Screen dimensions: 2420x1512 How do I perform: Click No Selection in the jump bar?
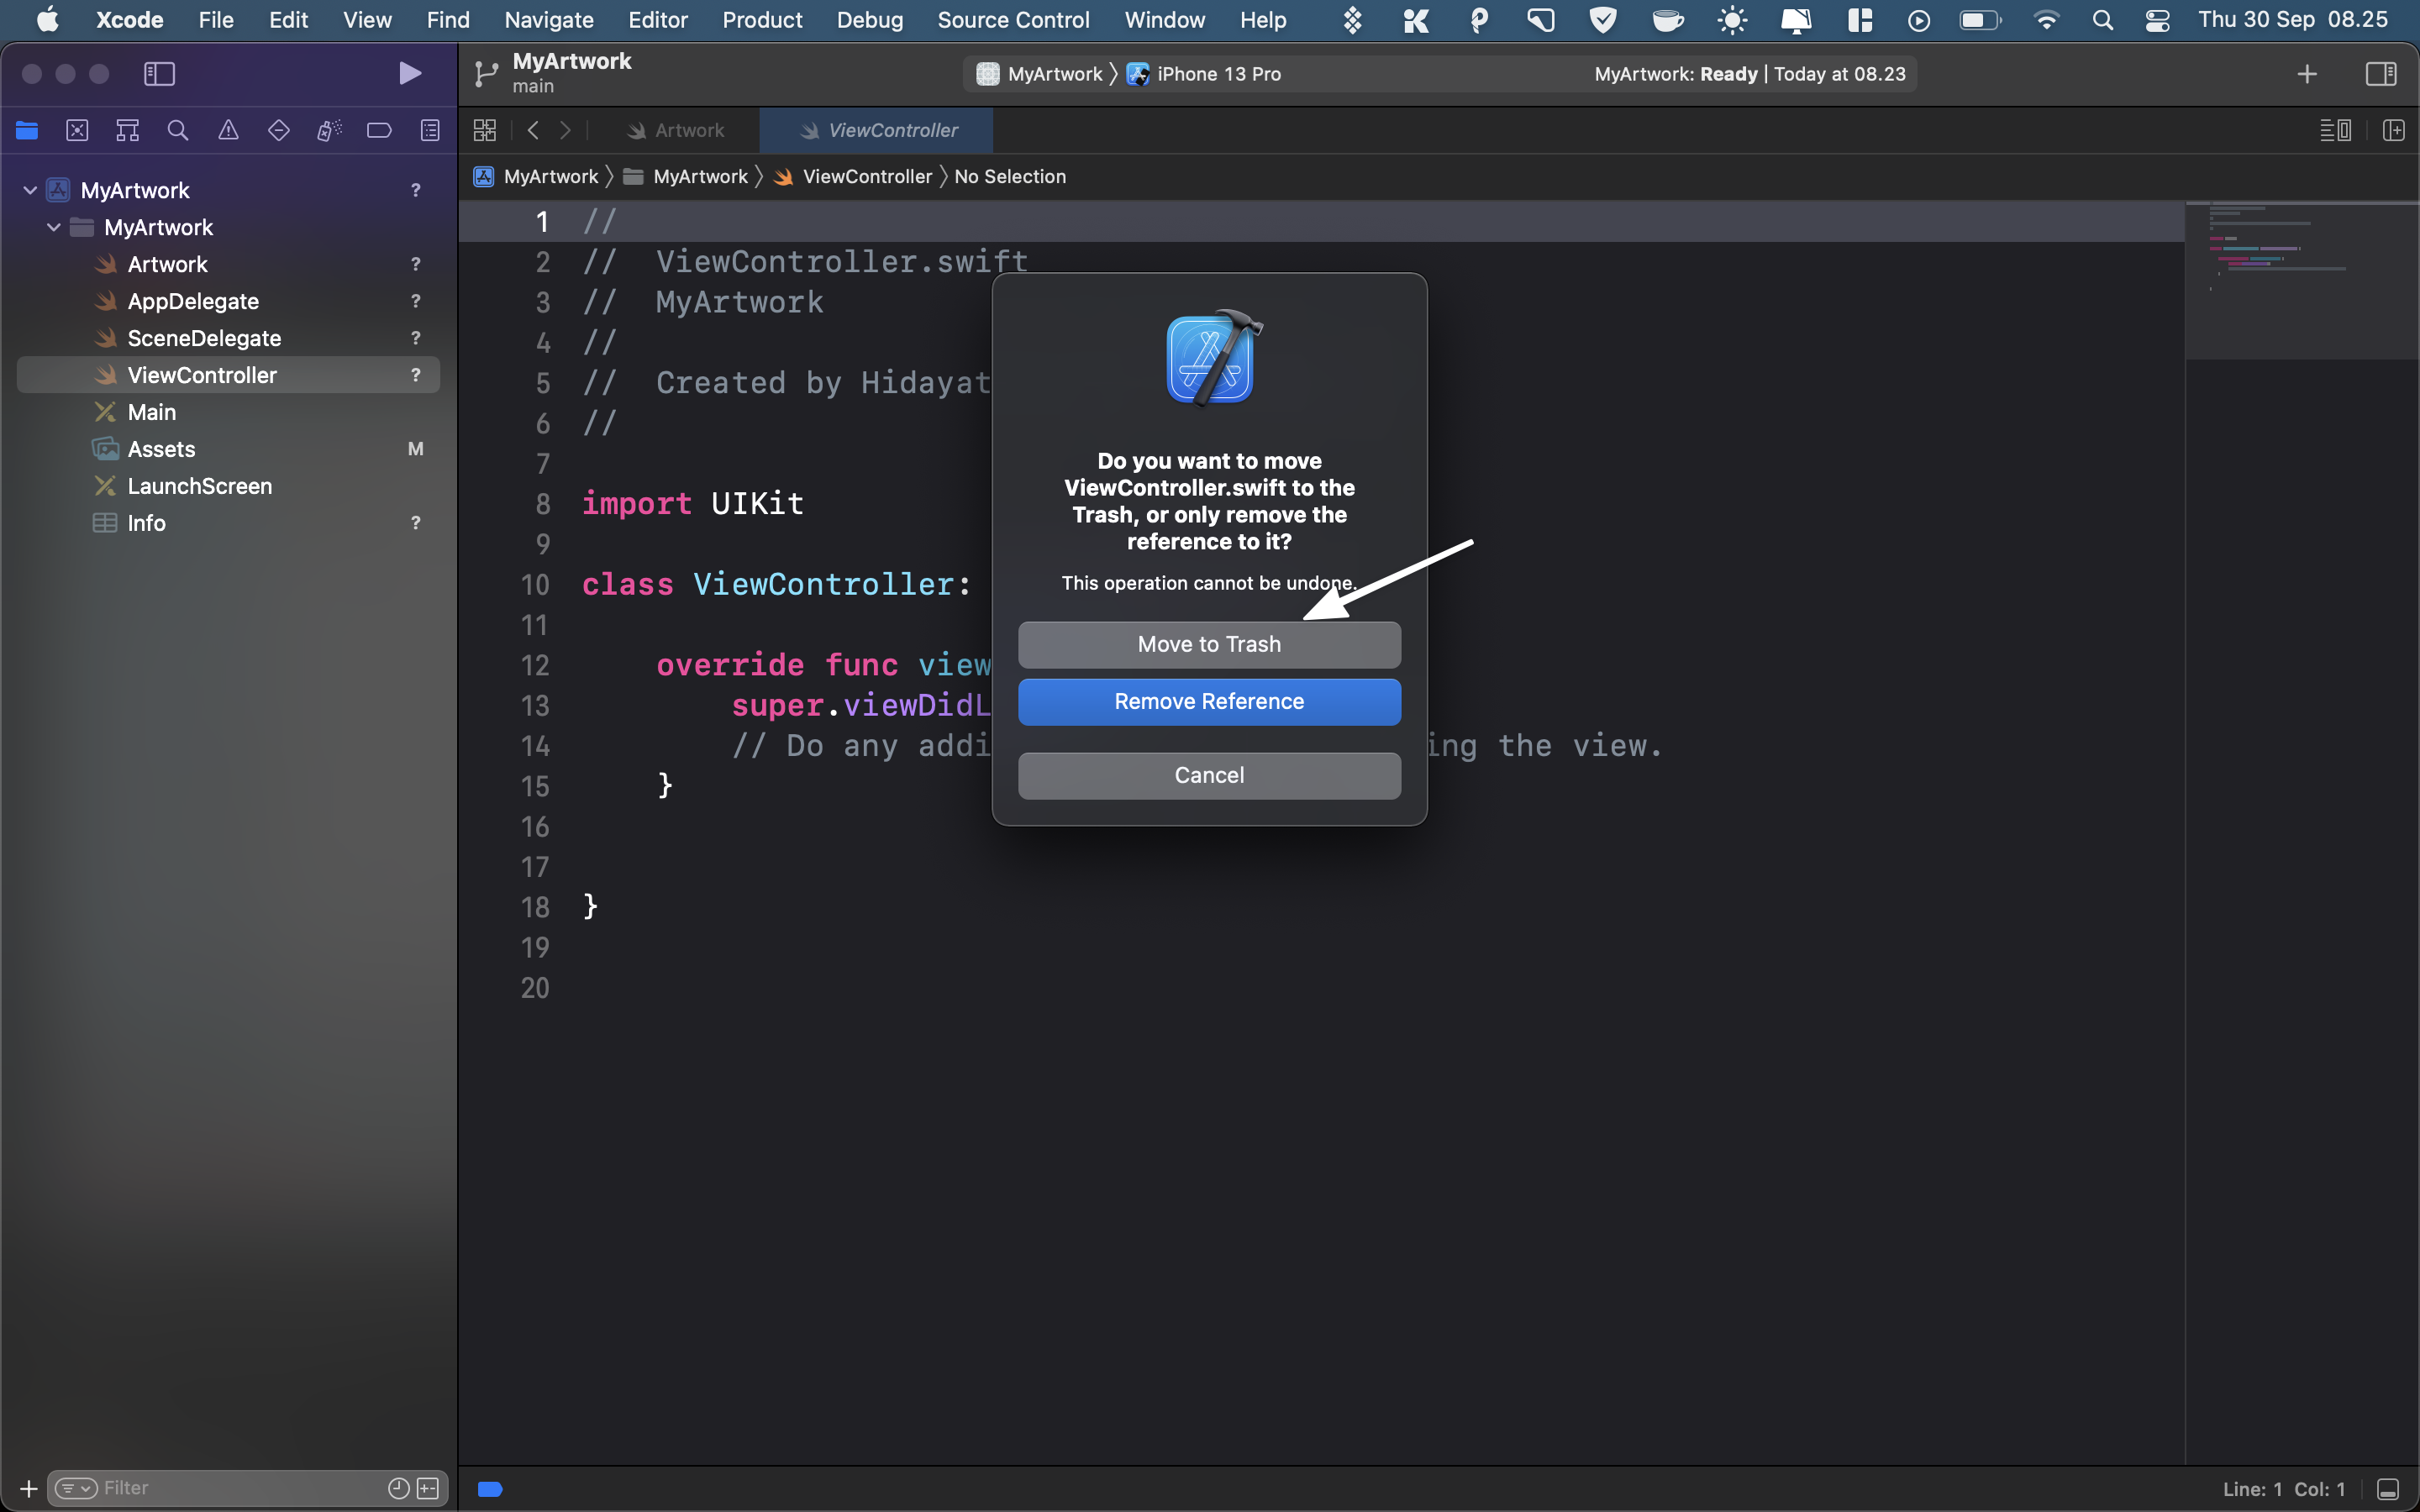tap(1010, 177)
